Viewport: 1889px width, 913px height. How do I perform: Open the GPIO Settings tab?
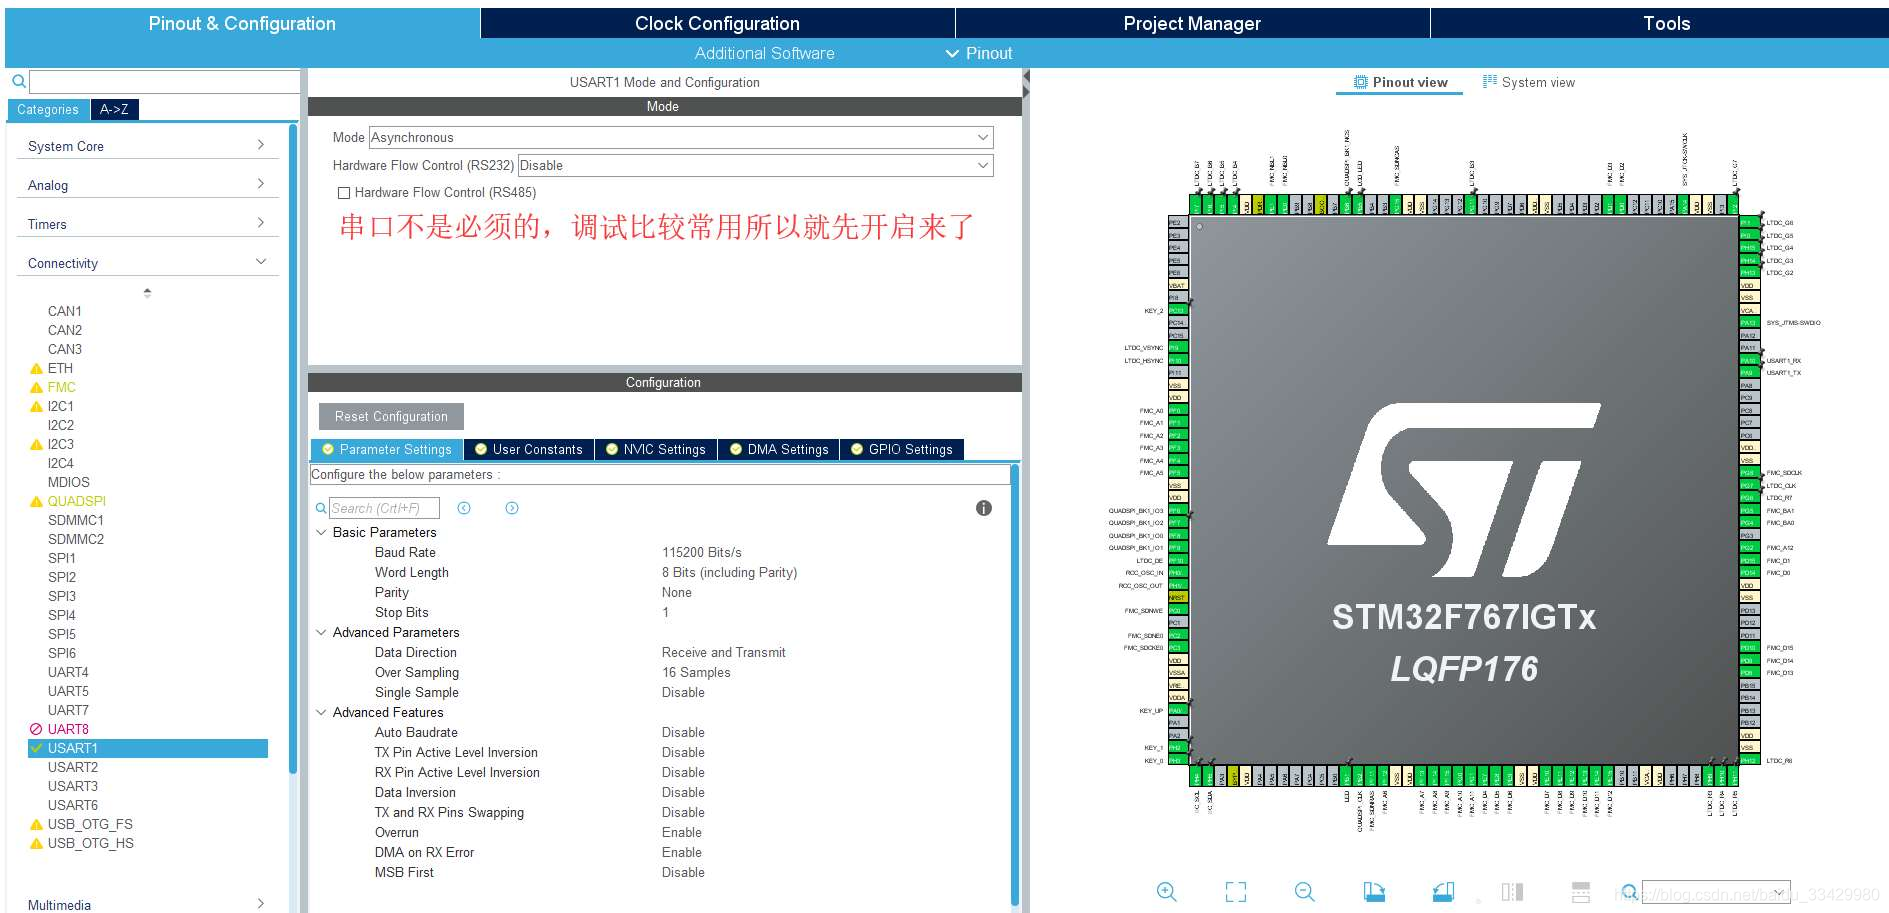click(x=902, y=450)
